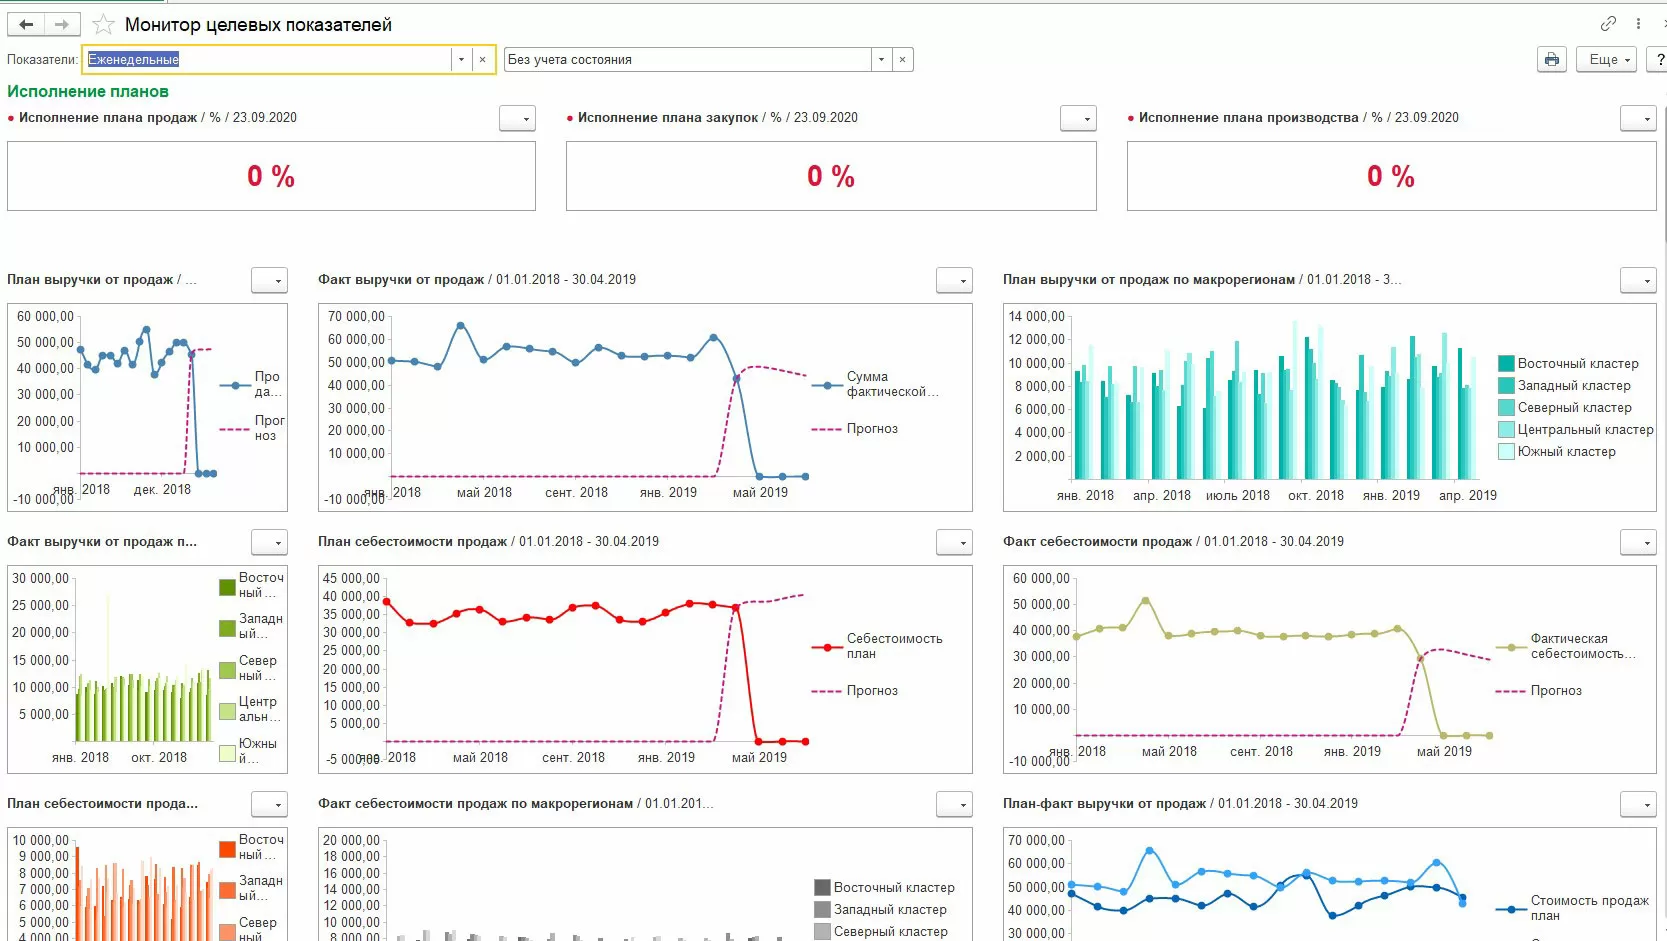Select green Западный legend swatch
Screen dimensions: 1667x941
[228, 628]
